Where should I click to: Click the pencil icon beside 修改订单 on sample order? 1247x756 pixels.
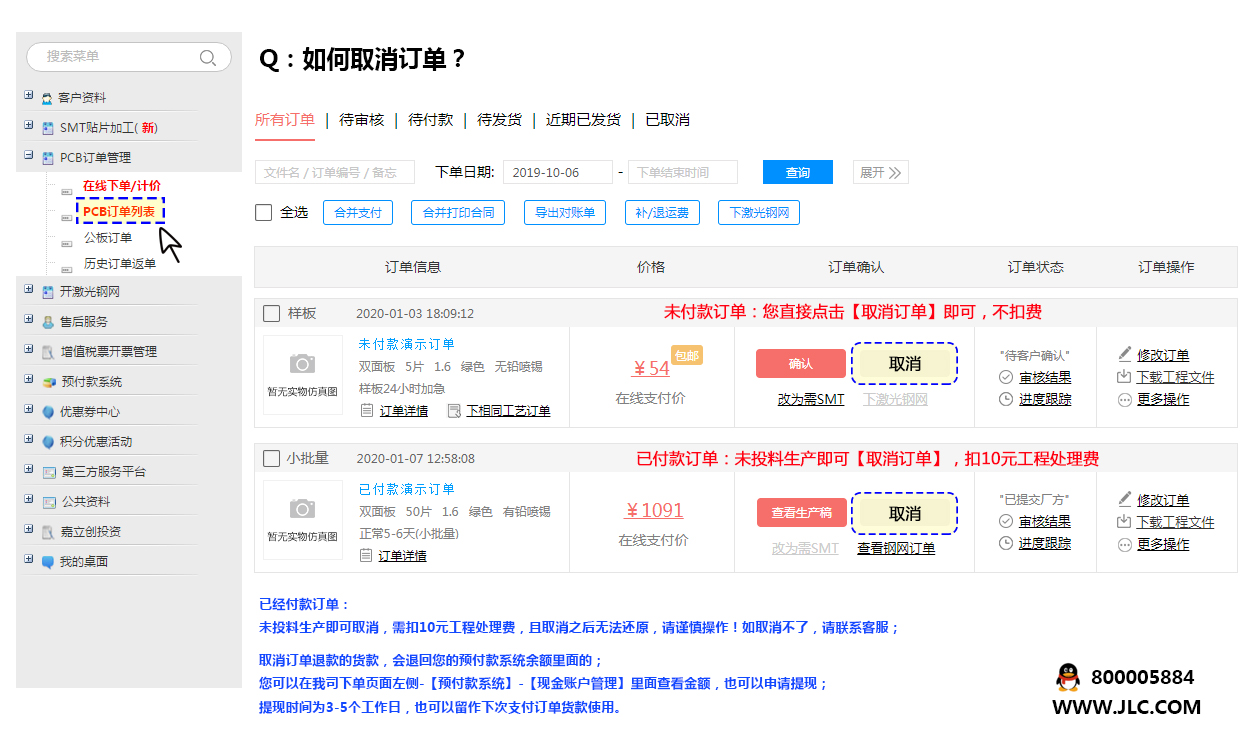(1123, 353)
